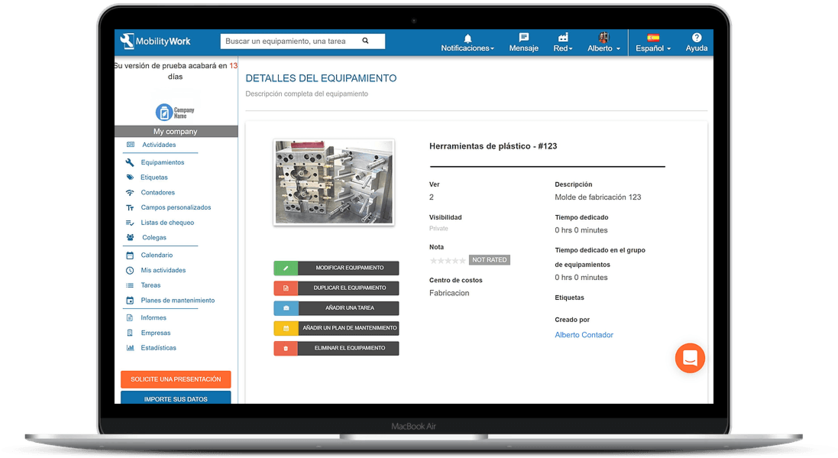The image size is (838, 458).
Task: Click the Colegas people icon
Action: (x=130, y=237)
